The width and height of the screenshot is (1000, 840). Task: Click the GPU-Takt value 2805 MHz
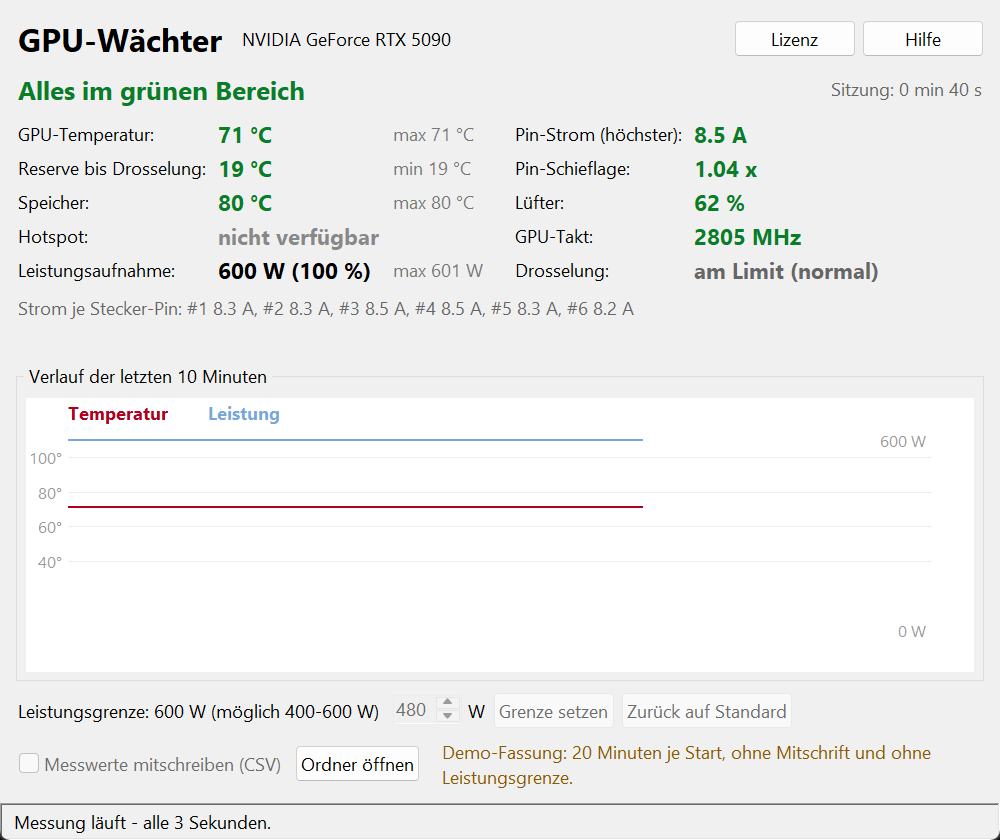747,237
